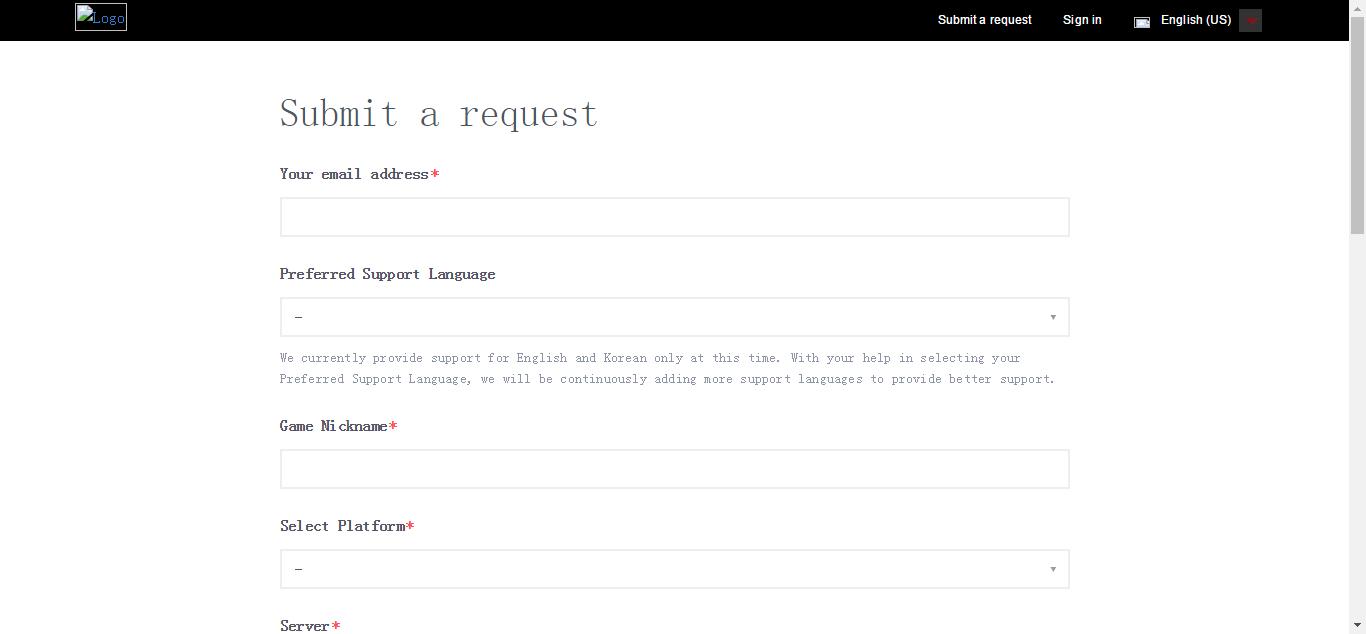Focus the Game Nickname text field
This screenshot has width=1366, height=634.
[674, 469]
